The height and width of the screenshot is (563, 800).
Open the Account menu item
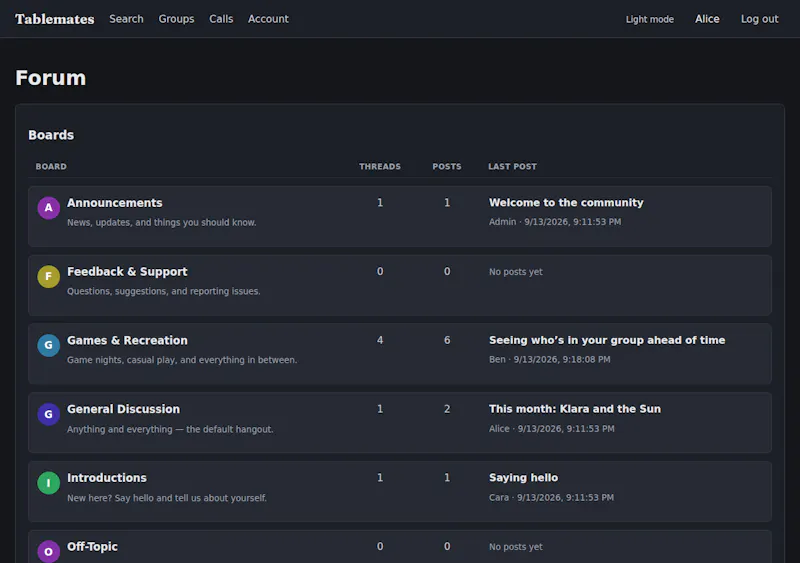tap(268, 19)
